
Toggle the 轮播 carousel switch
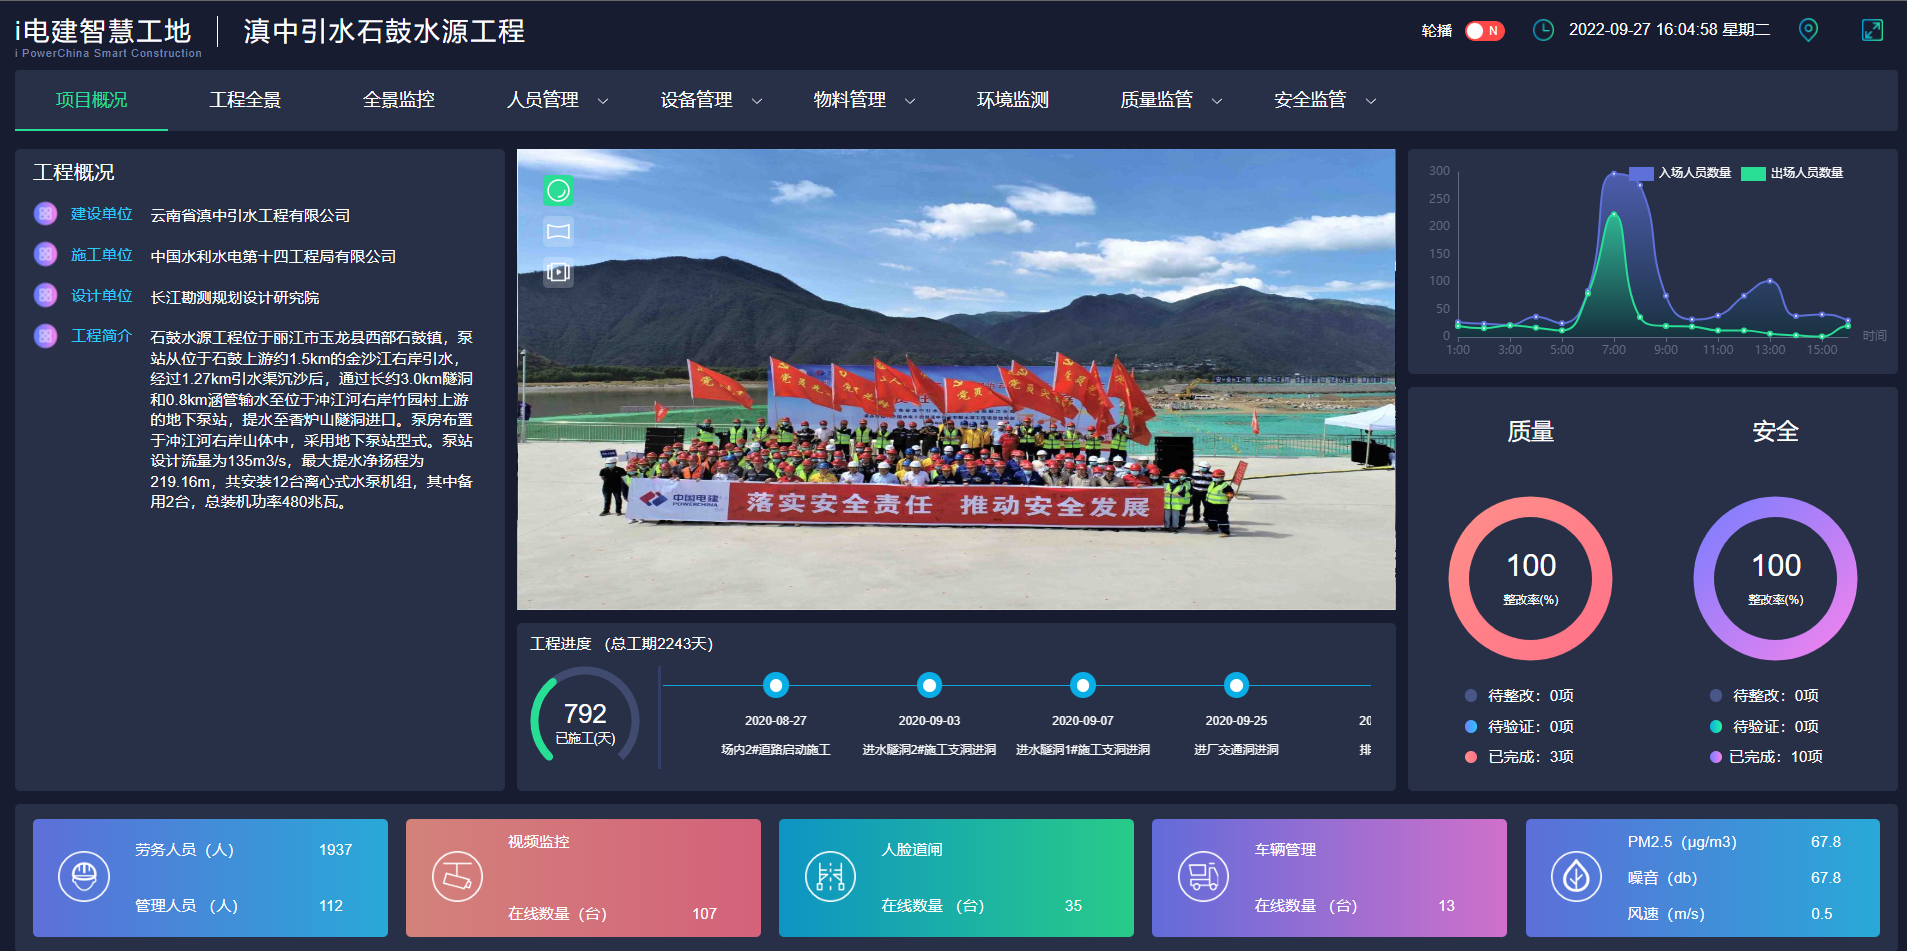click(x=1484, y=31)
